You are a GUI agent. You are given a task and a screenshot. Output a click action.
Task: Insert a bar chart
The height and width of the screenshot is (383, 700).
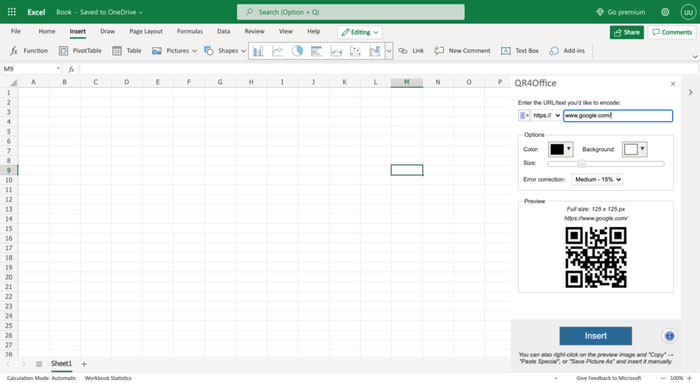[317, 51]
